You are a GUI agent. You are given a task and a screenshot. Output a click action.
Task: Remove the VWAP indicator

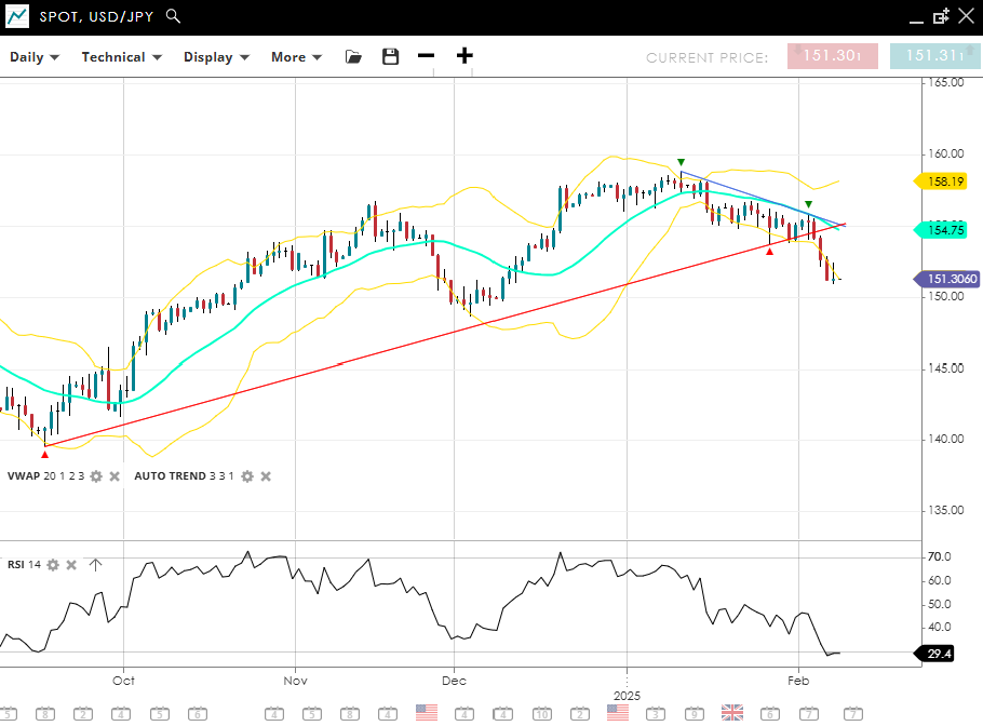point(114,476)
